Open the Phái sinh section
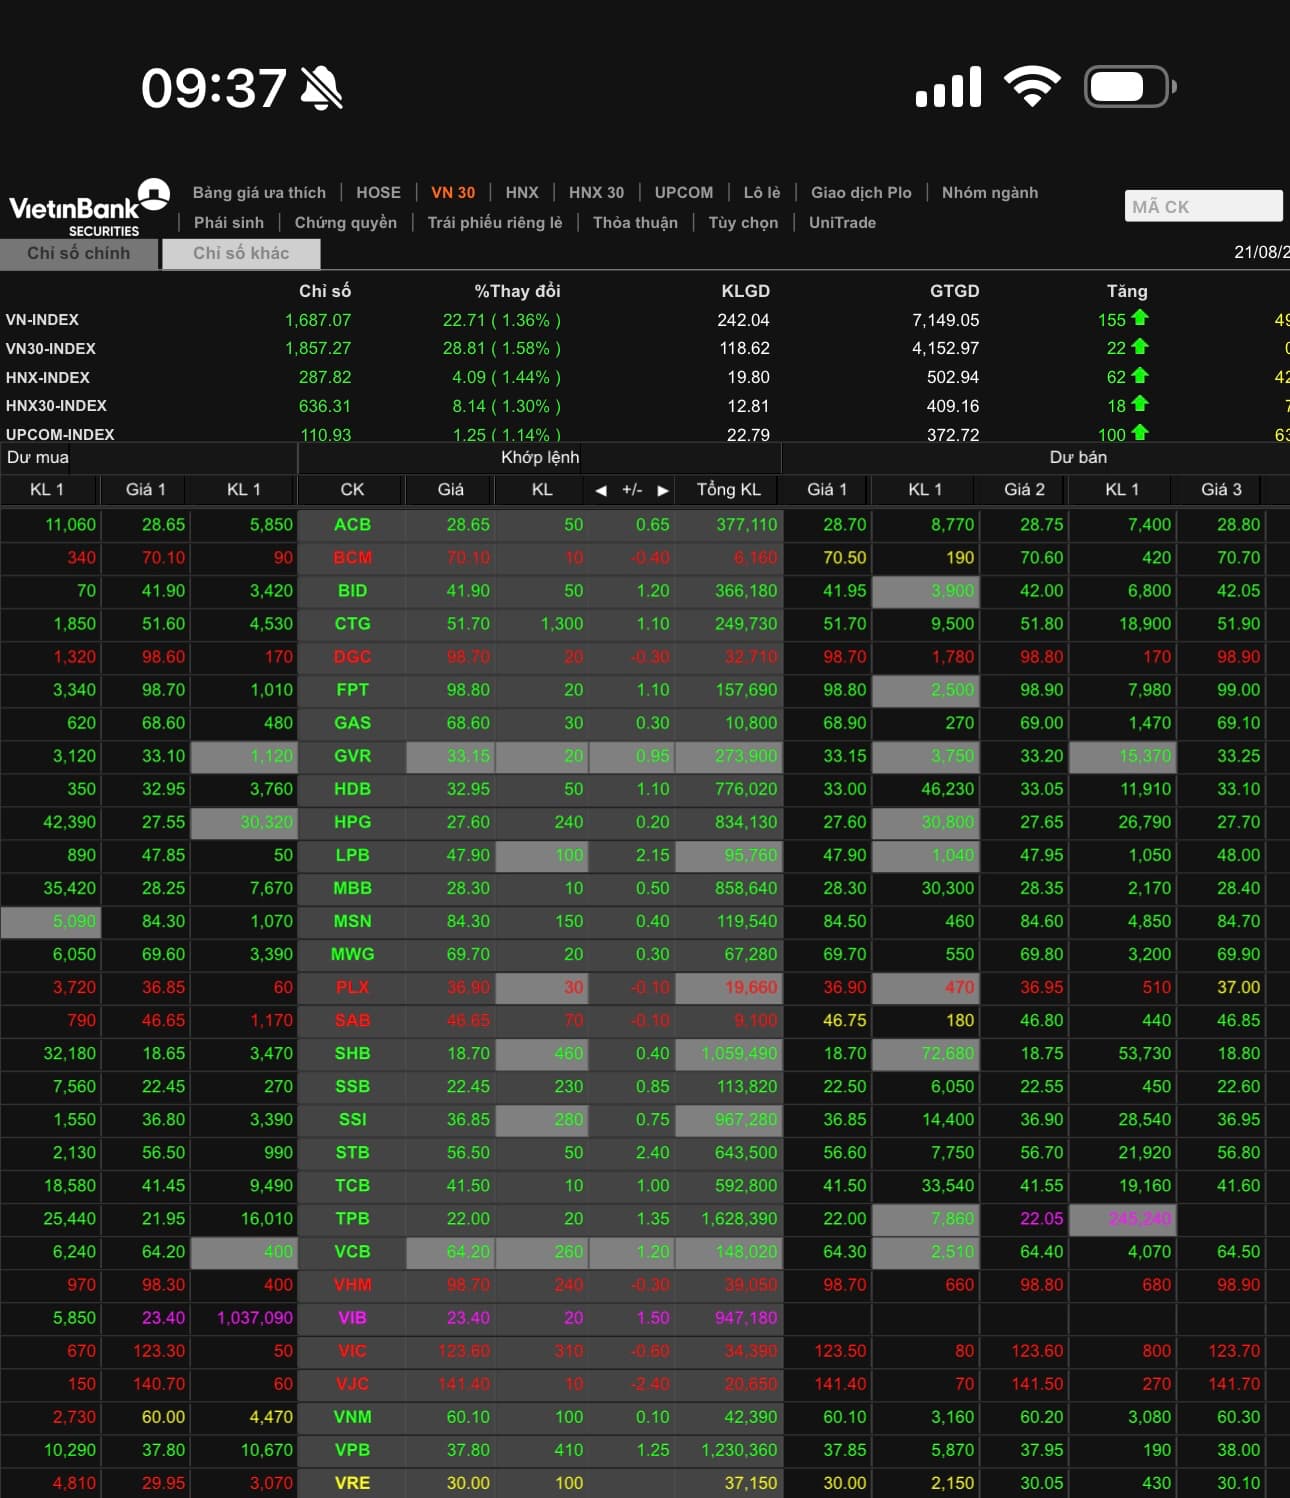1290x1498 pixels. pyautogui.click(x=229, y=222)
